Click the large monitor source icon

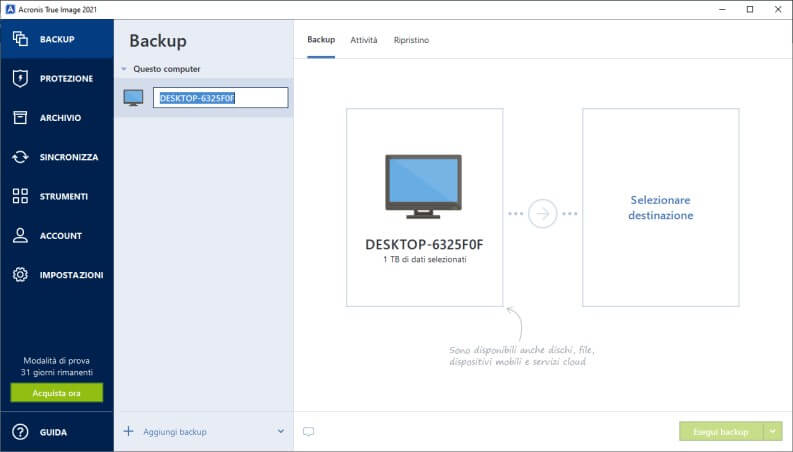[423, 187]
